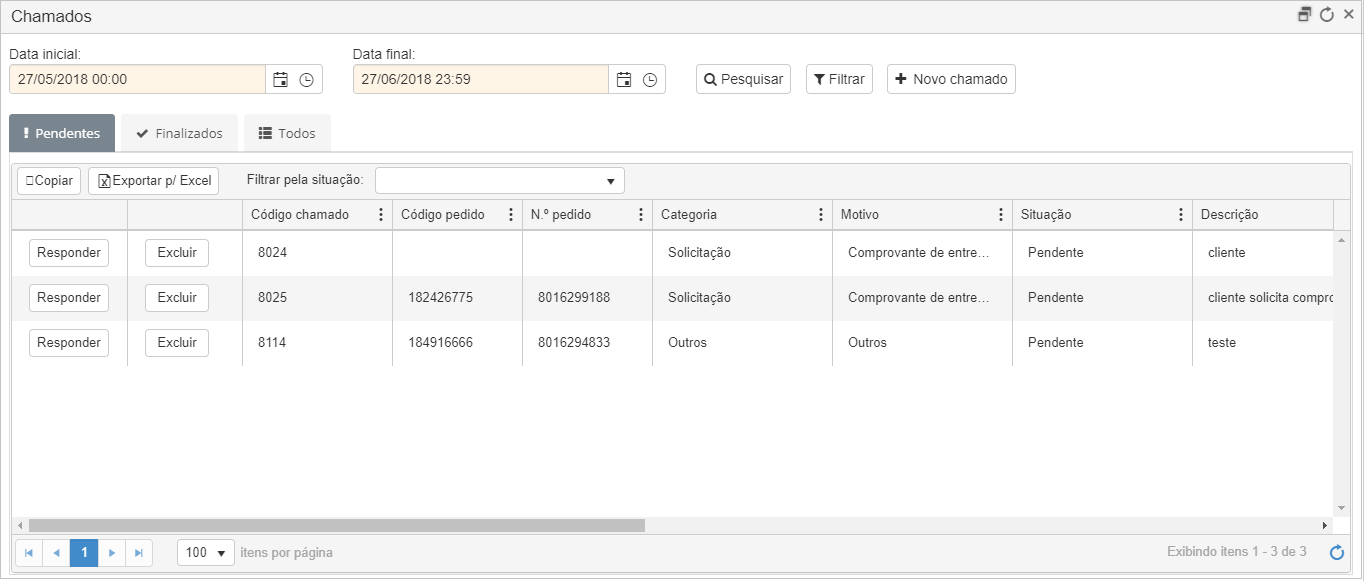Click Responder for chamado 8114
Viewport: 1364px width, 581px height.
click(69, 343)
